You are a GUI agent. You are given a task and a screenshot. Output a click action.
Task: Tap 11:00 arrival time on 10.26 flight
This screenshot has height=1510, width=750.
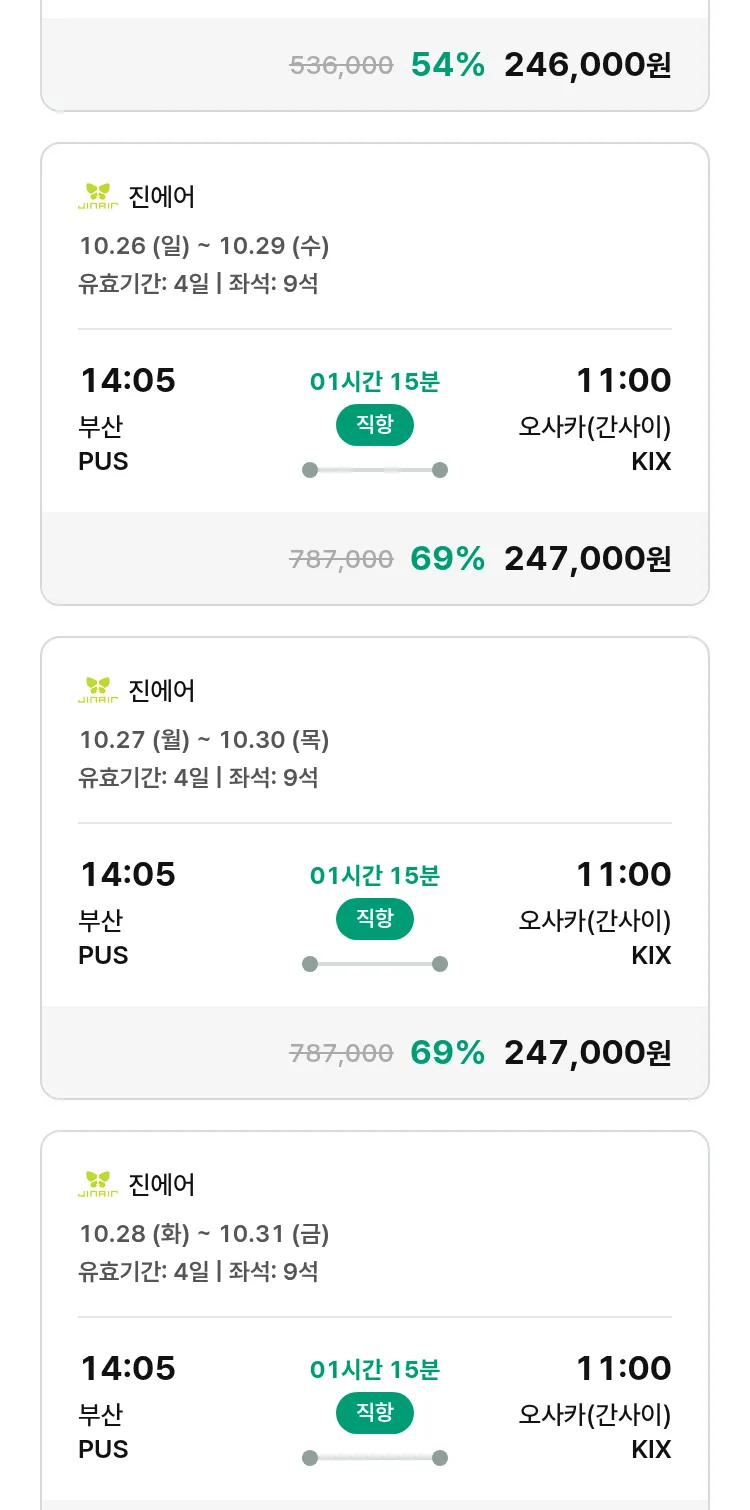coord(623,380)
